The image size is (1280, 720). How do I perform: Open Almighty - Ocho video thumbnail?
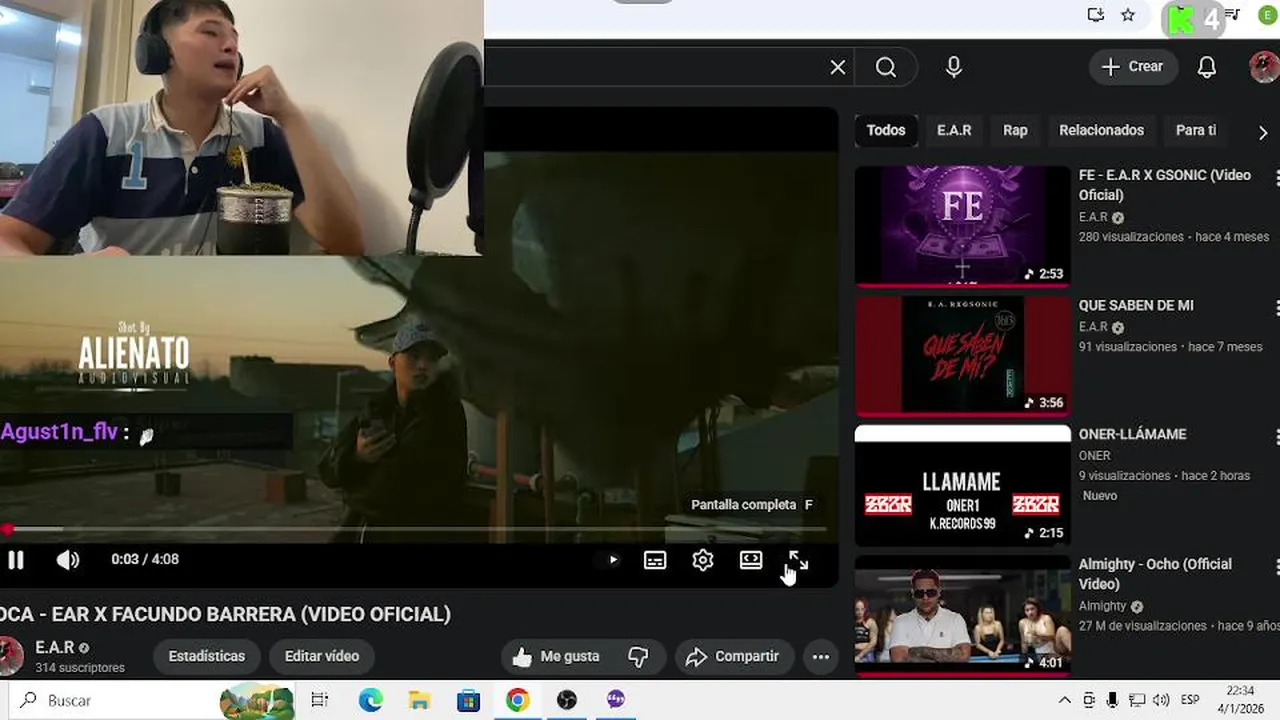(963, 616)
